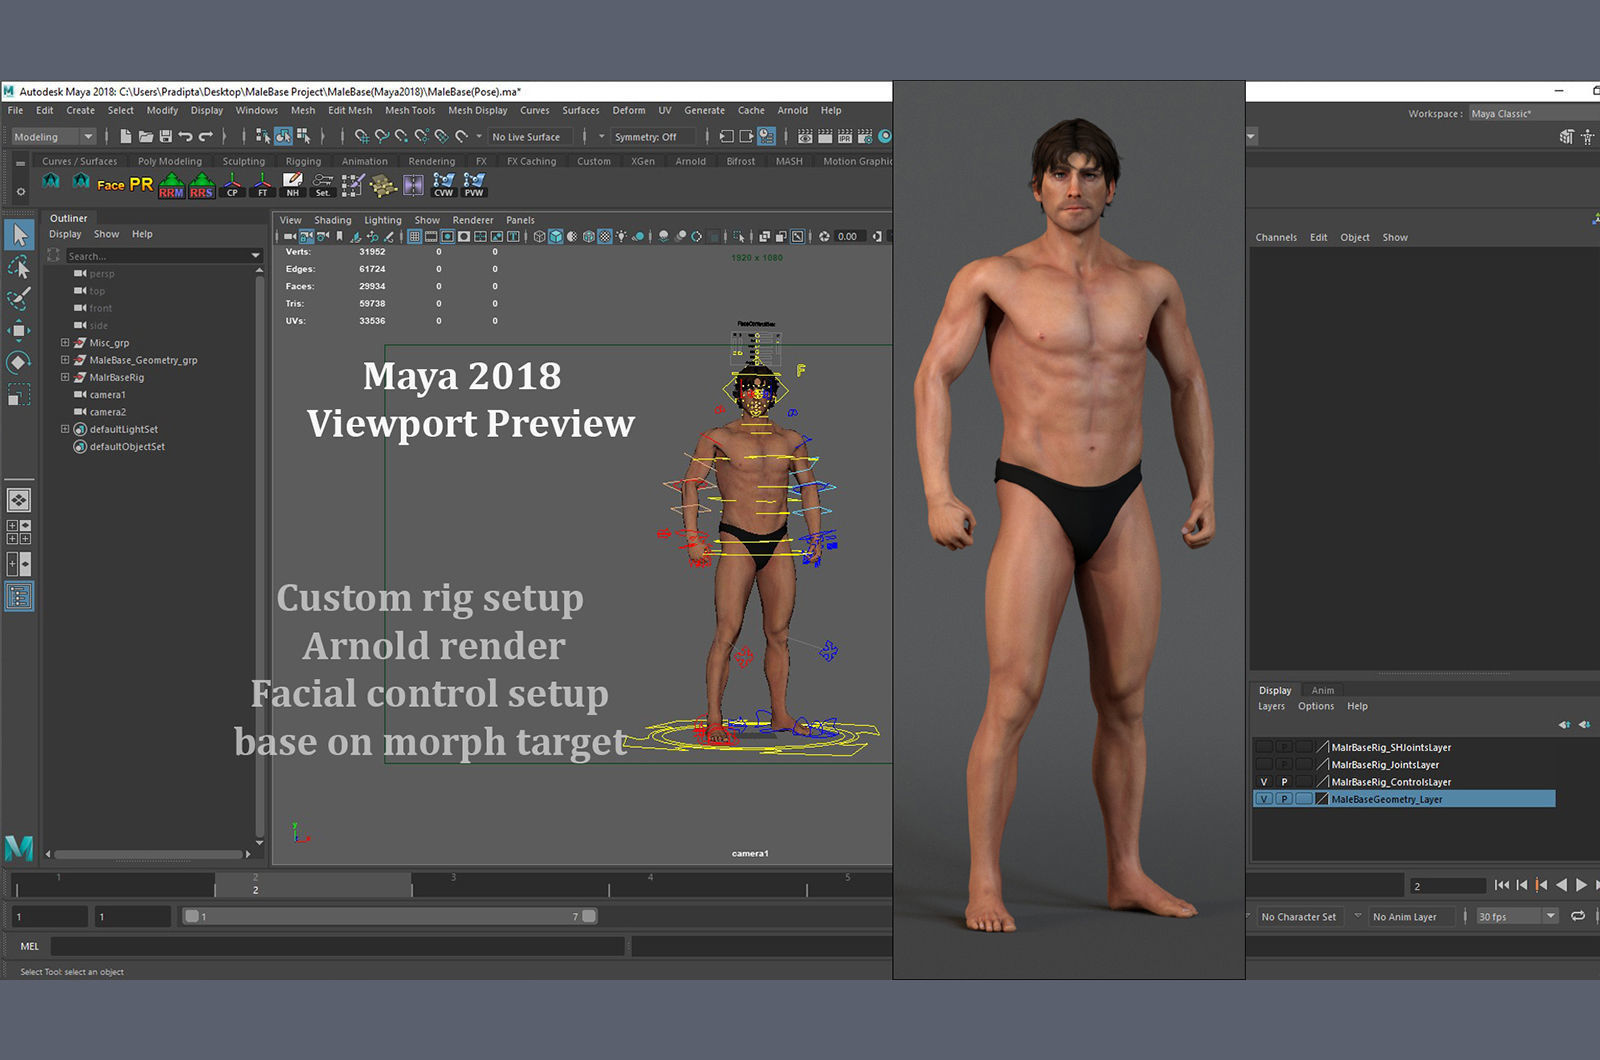Switch to the Arnold shelf tab
The width and height of the screenshot is (1600, 1060).
point(690,161)
